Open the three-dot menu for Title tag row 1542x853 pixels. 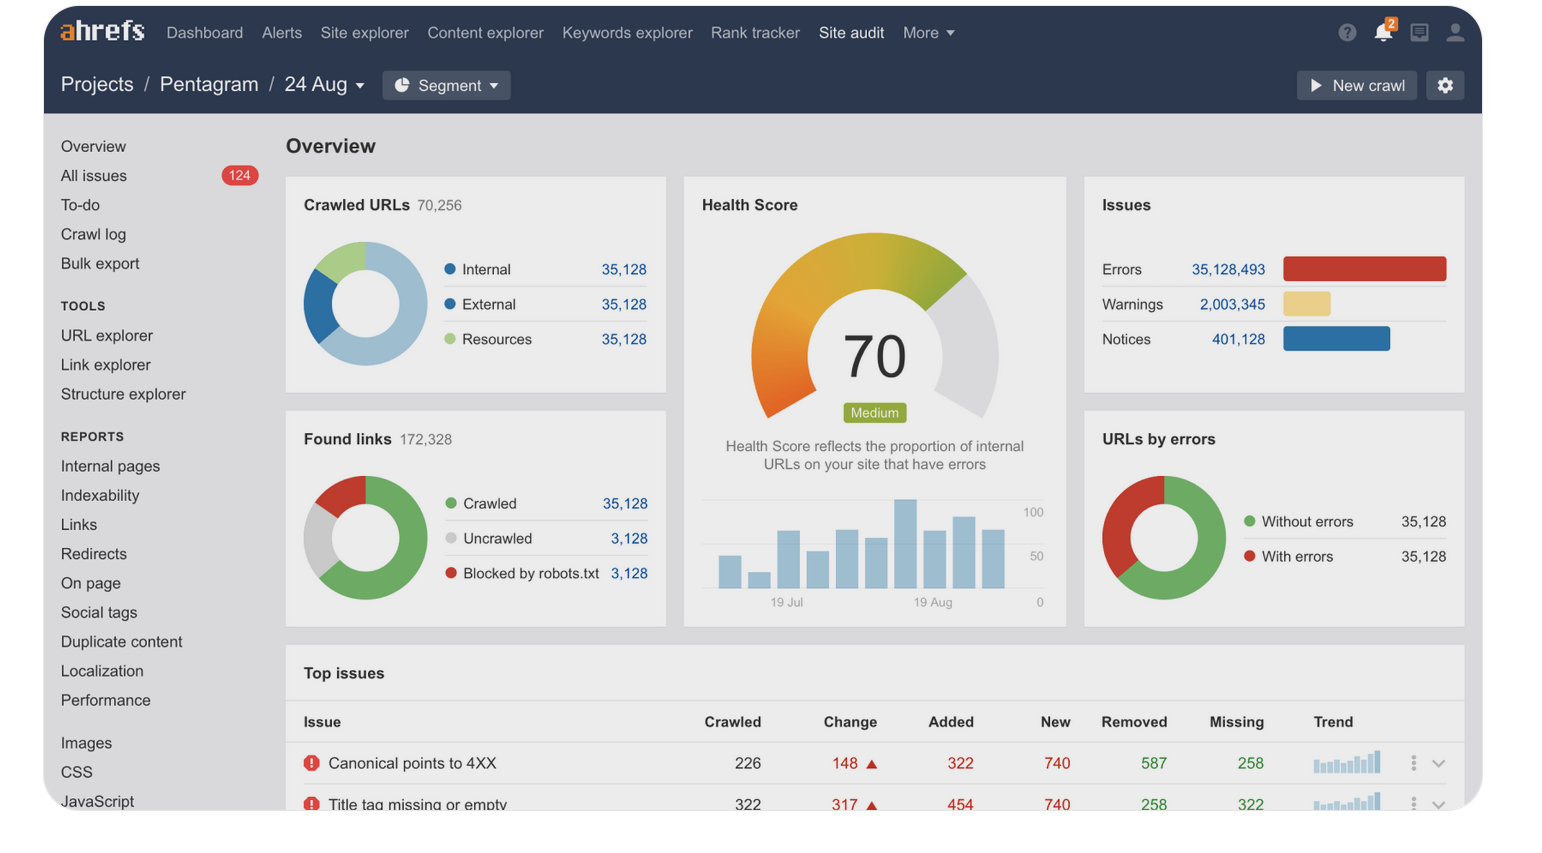pyautogui.click(x=1413, y=803)
